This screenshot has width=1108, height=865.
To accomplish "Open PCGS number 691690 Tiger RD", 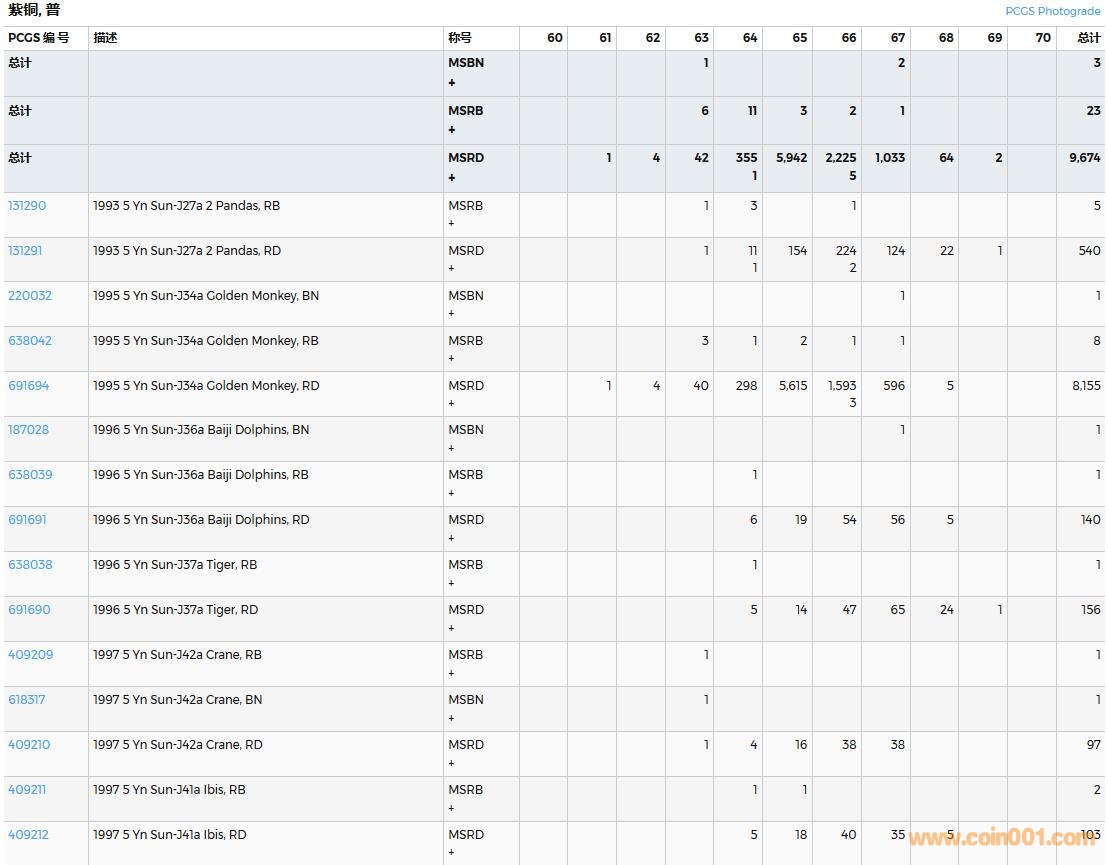I will click(x=29, y=610).
